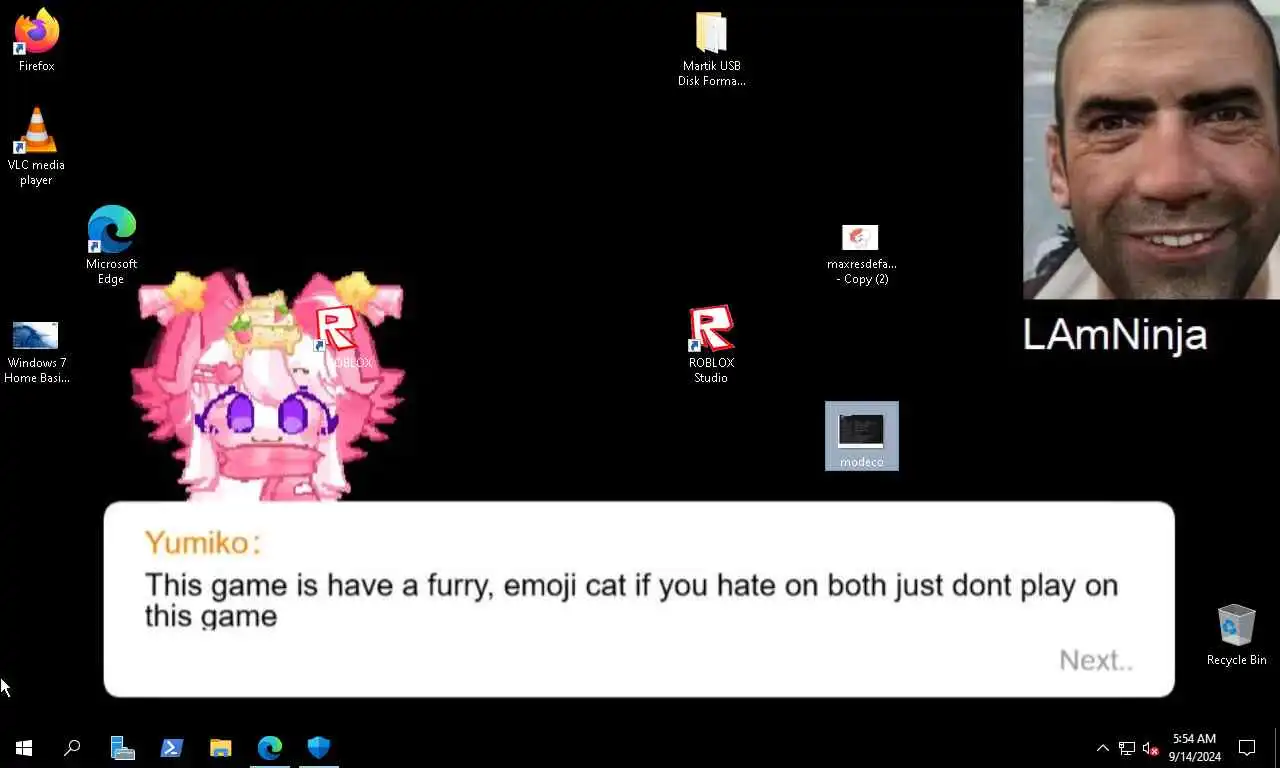The image size is (1280, 768).
Task: Open the Firefox desktop shortcut
Action: pyautogui.click(x=37, y=40)
